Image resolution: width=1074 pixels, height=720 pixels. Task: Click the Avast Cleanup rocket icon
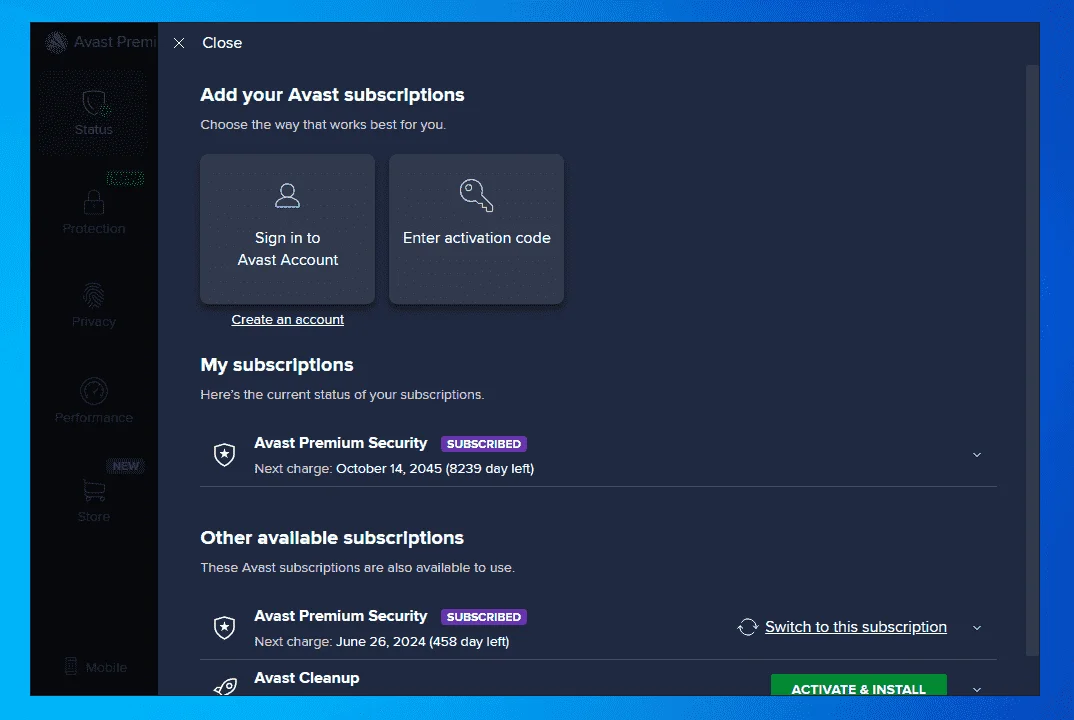(x=225, y=686)
